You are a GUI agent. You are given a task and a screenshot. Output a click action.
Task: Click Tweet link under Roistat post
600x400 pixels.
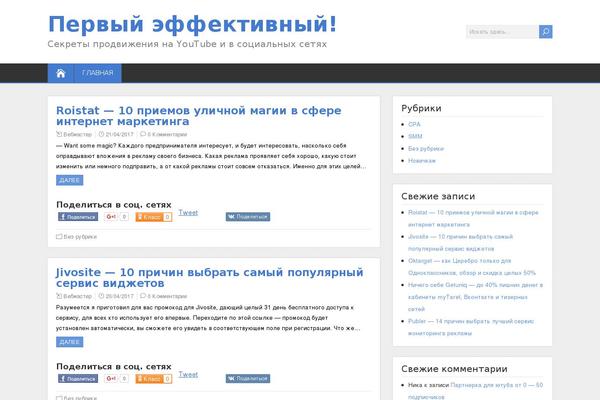click(188, 212)
